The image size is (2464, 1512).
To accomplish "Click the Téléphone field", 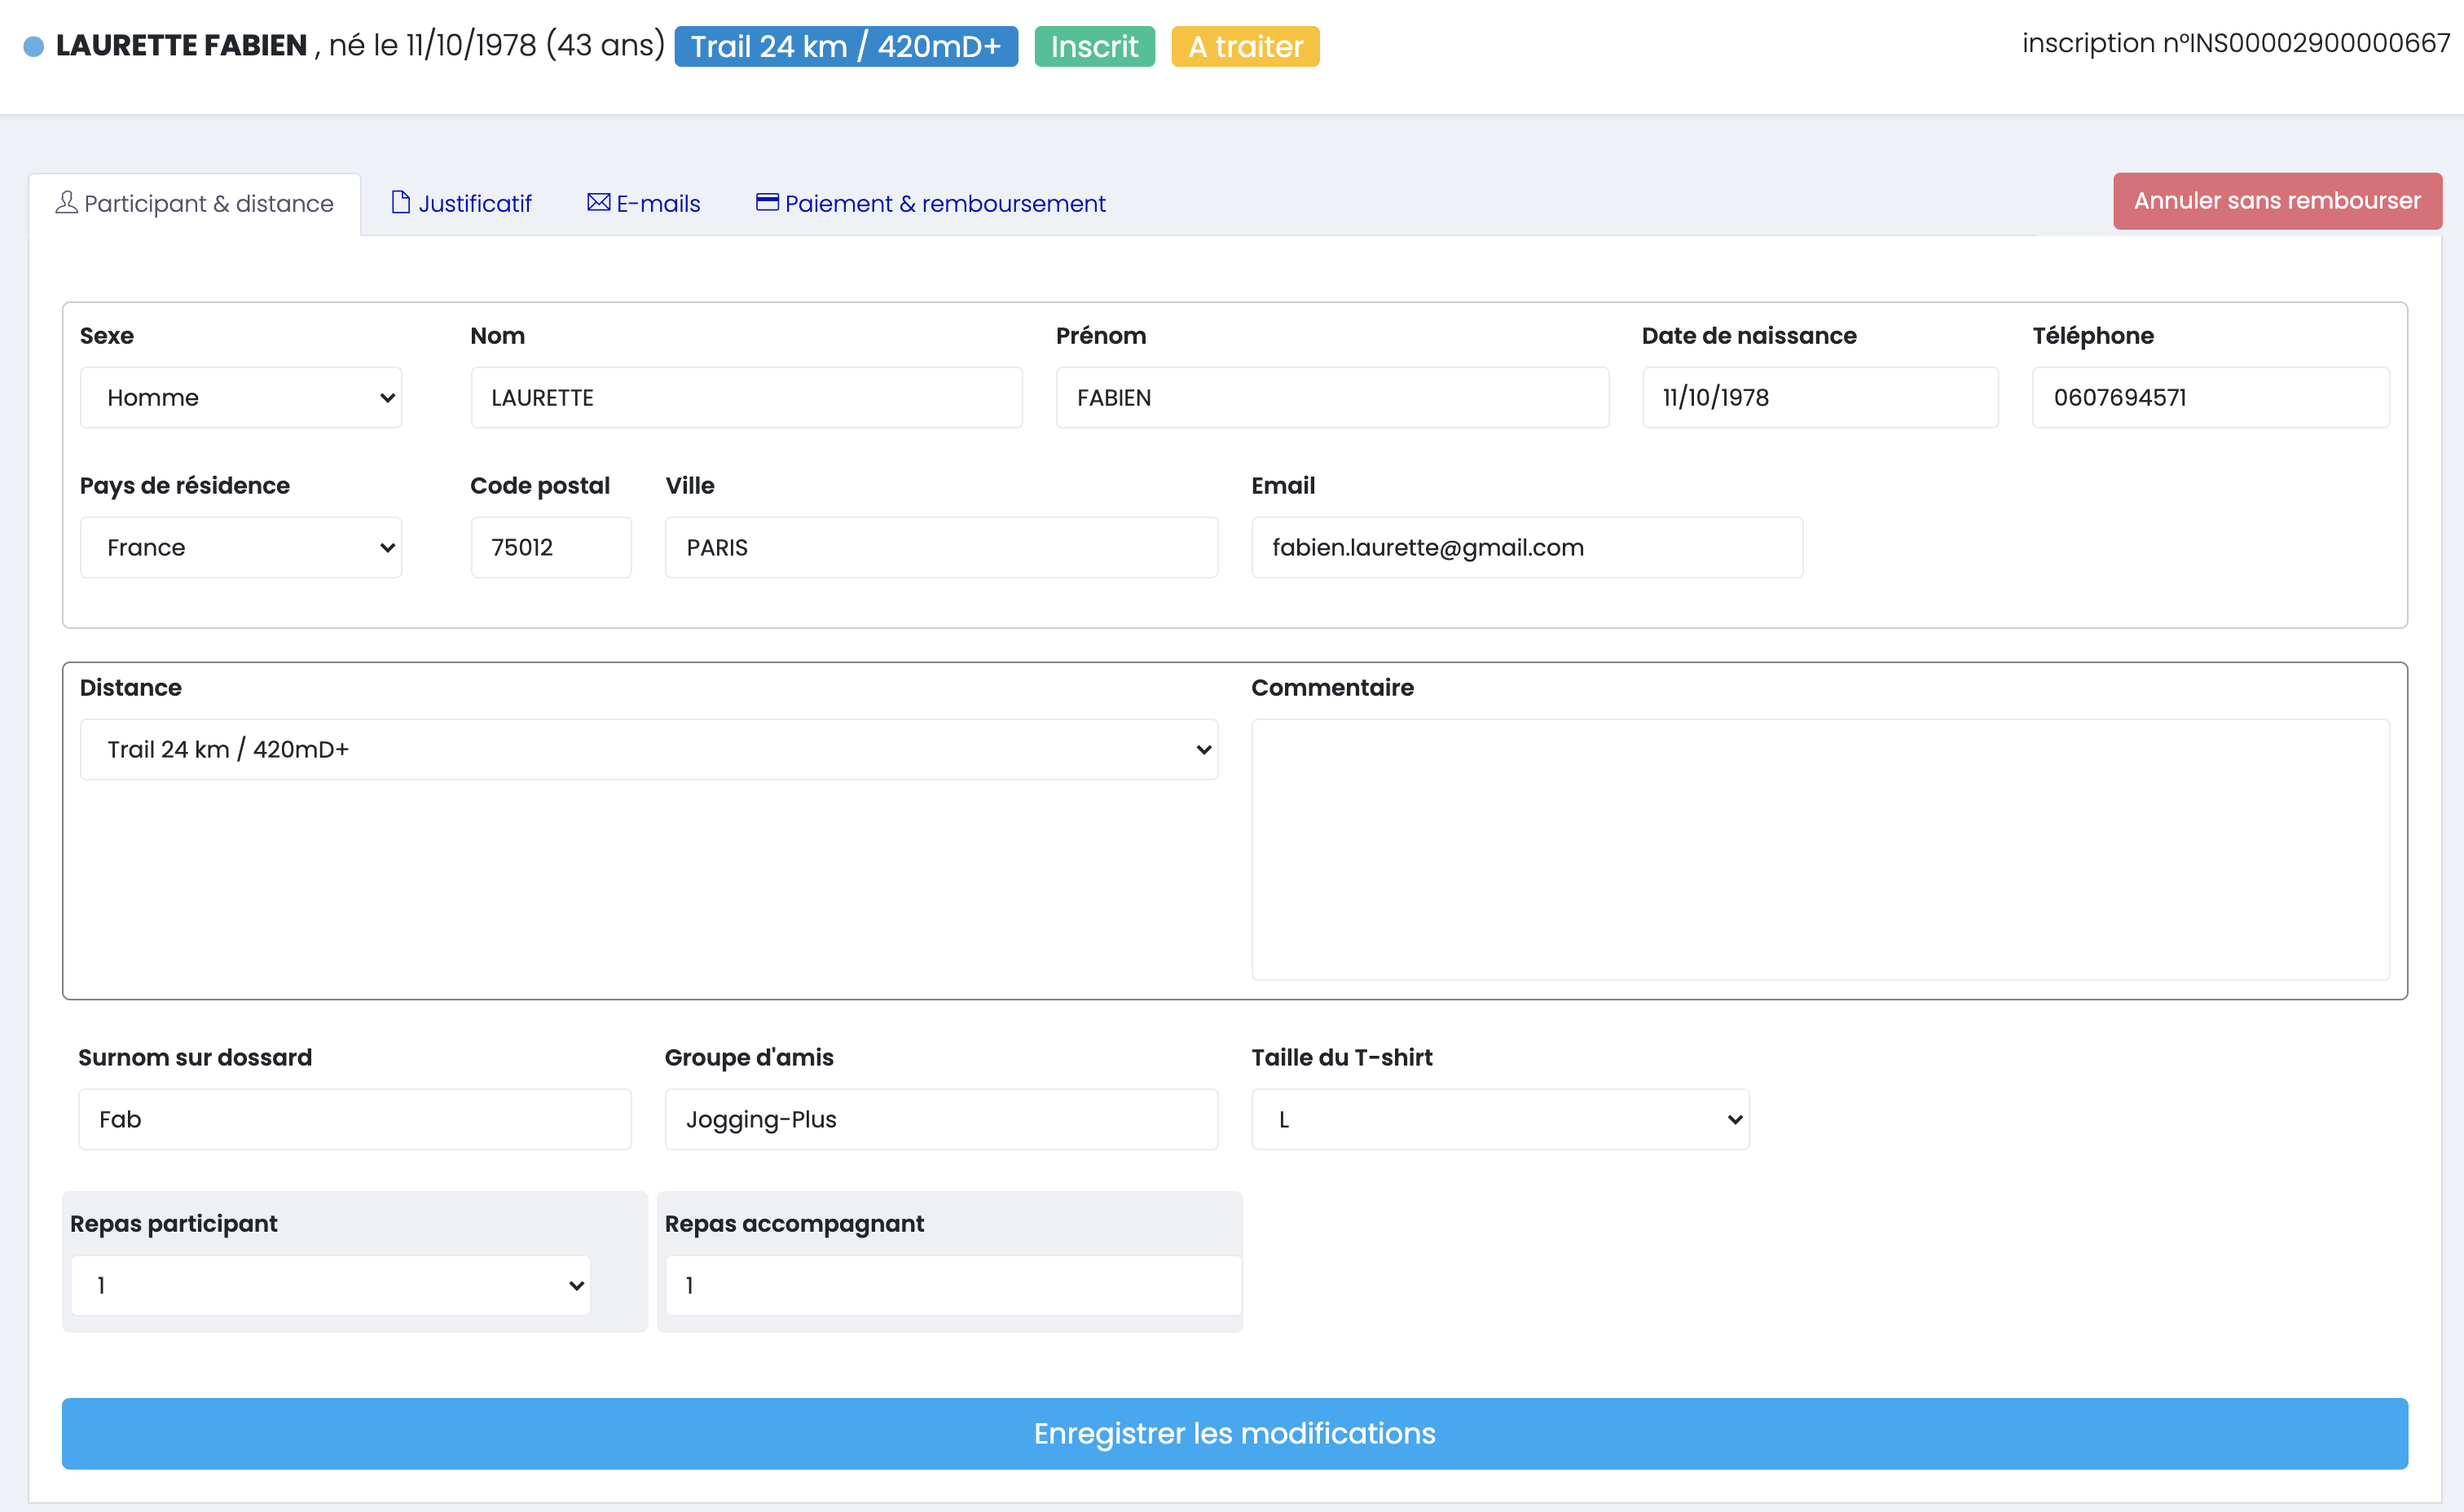I will [2210, 397].
